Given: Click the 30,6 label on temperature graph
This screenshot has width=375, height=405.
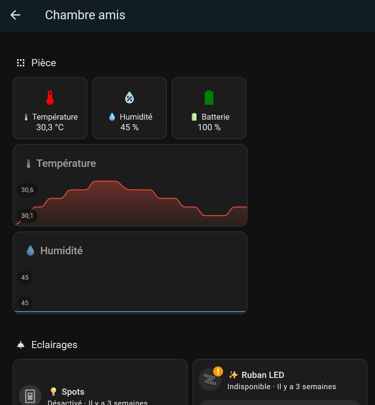Looking at the screenshot, I should pos(27,190).
